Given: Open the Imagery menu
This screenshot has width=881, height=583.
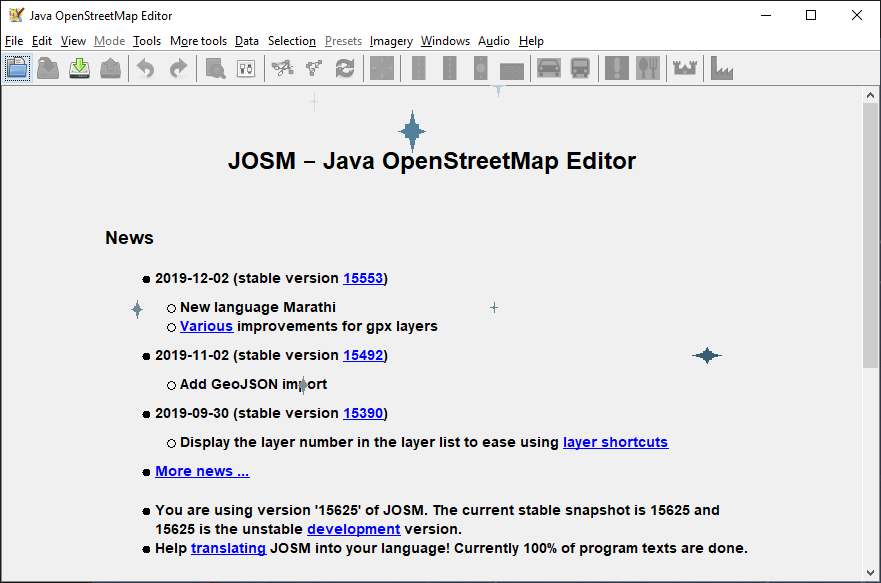Looking at the screenshot, I should tap(391, 41).
